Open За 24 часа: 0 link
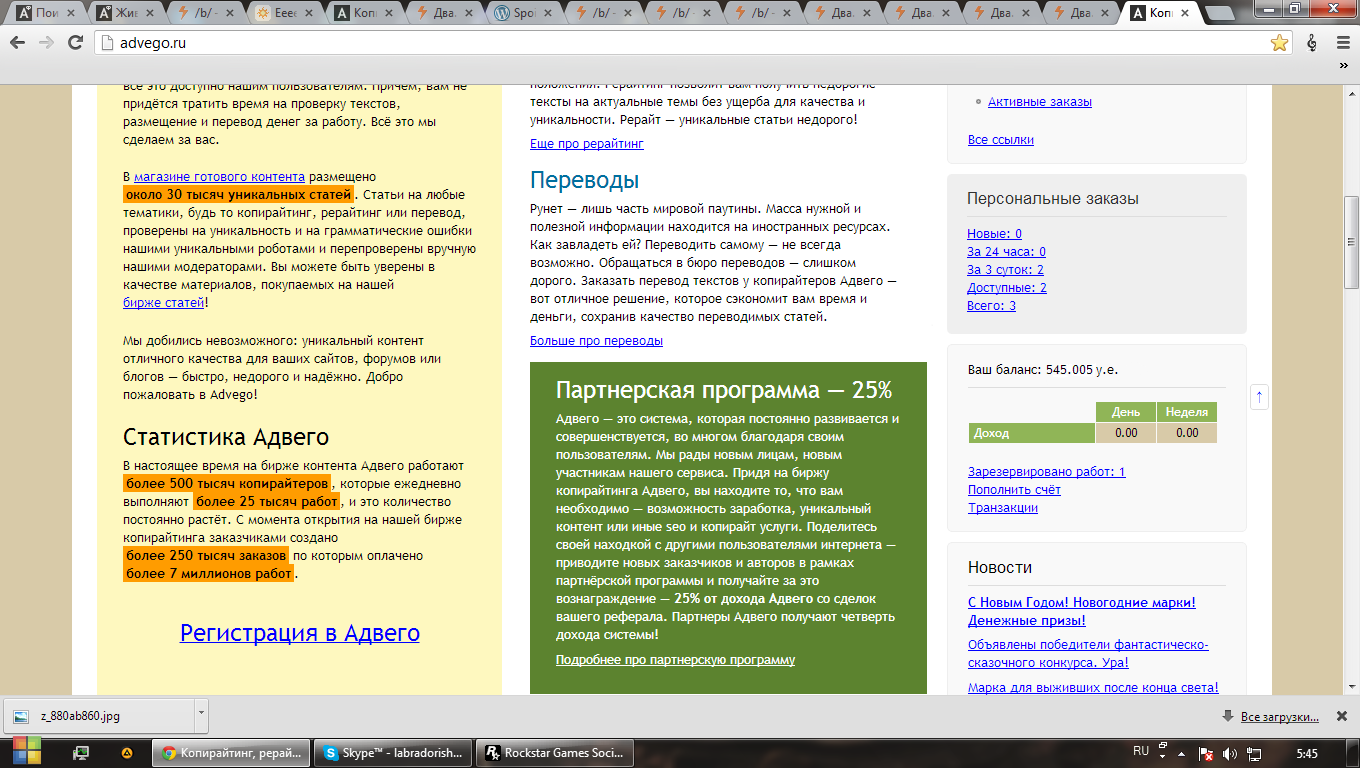The width and height of the screenshot is (1360, 768). (x=1006, y=252)
